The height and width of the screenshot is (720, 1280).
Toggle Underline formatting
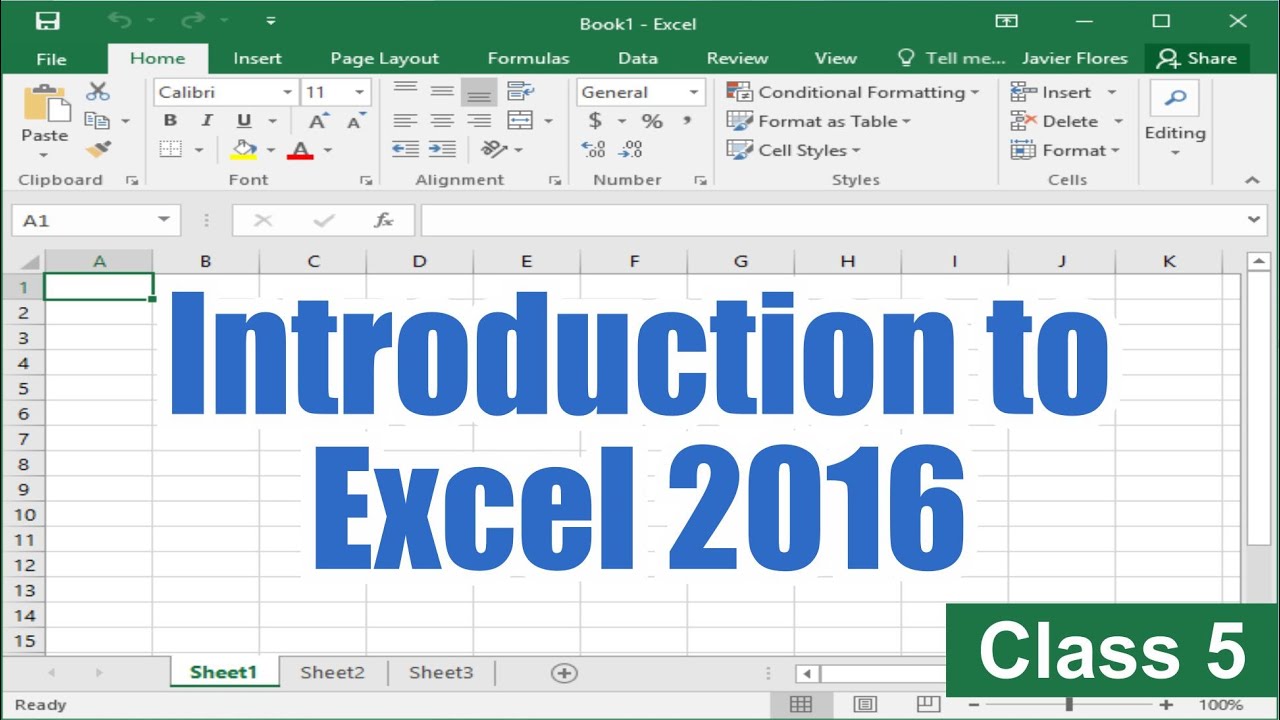point(244,121)
